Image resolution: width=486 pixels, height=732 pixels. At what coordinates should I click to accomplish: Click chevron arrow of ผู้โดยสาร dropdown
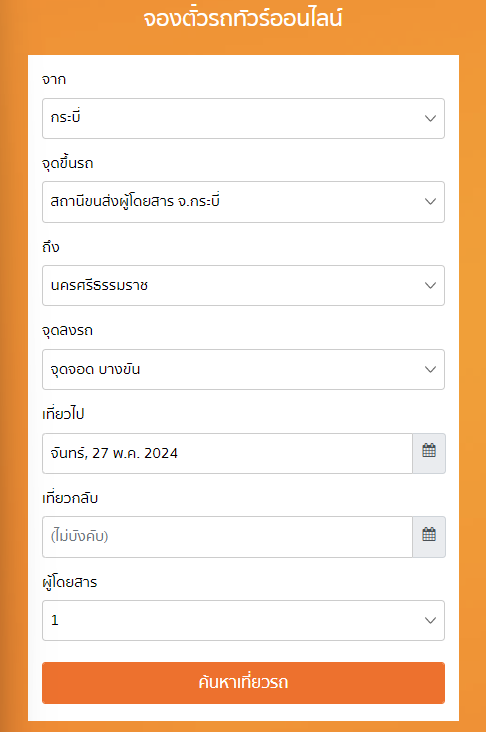click(430, 620)
